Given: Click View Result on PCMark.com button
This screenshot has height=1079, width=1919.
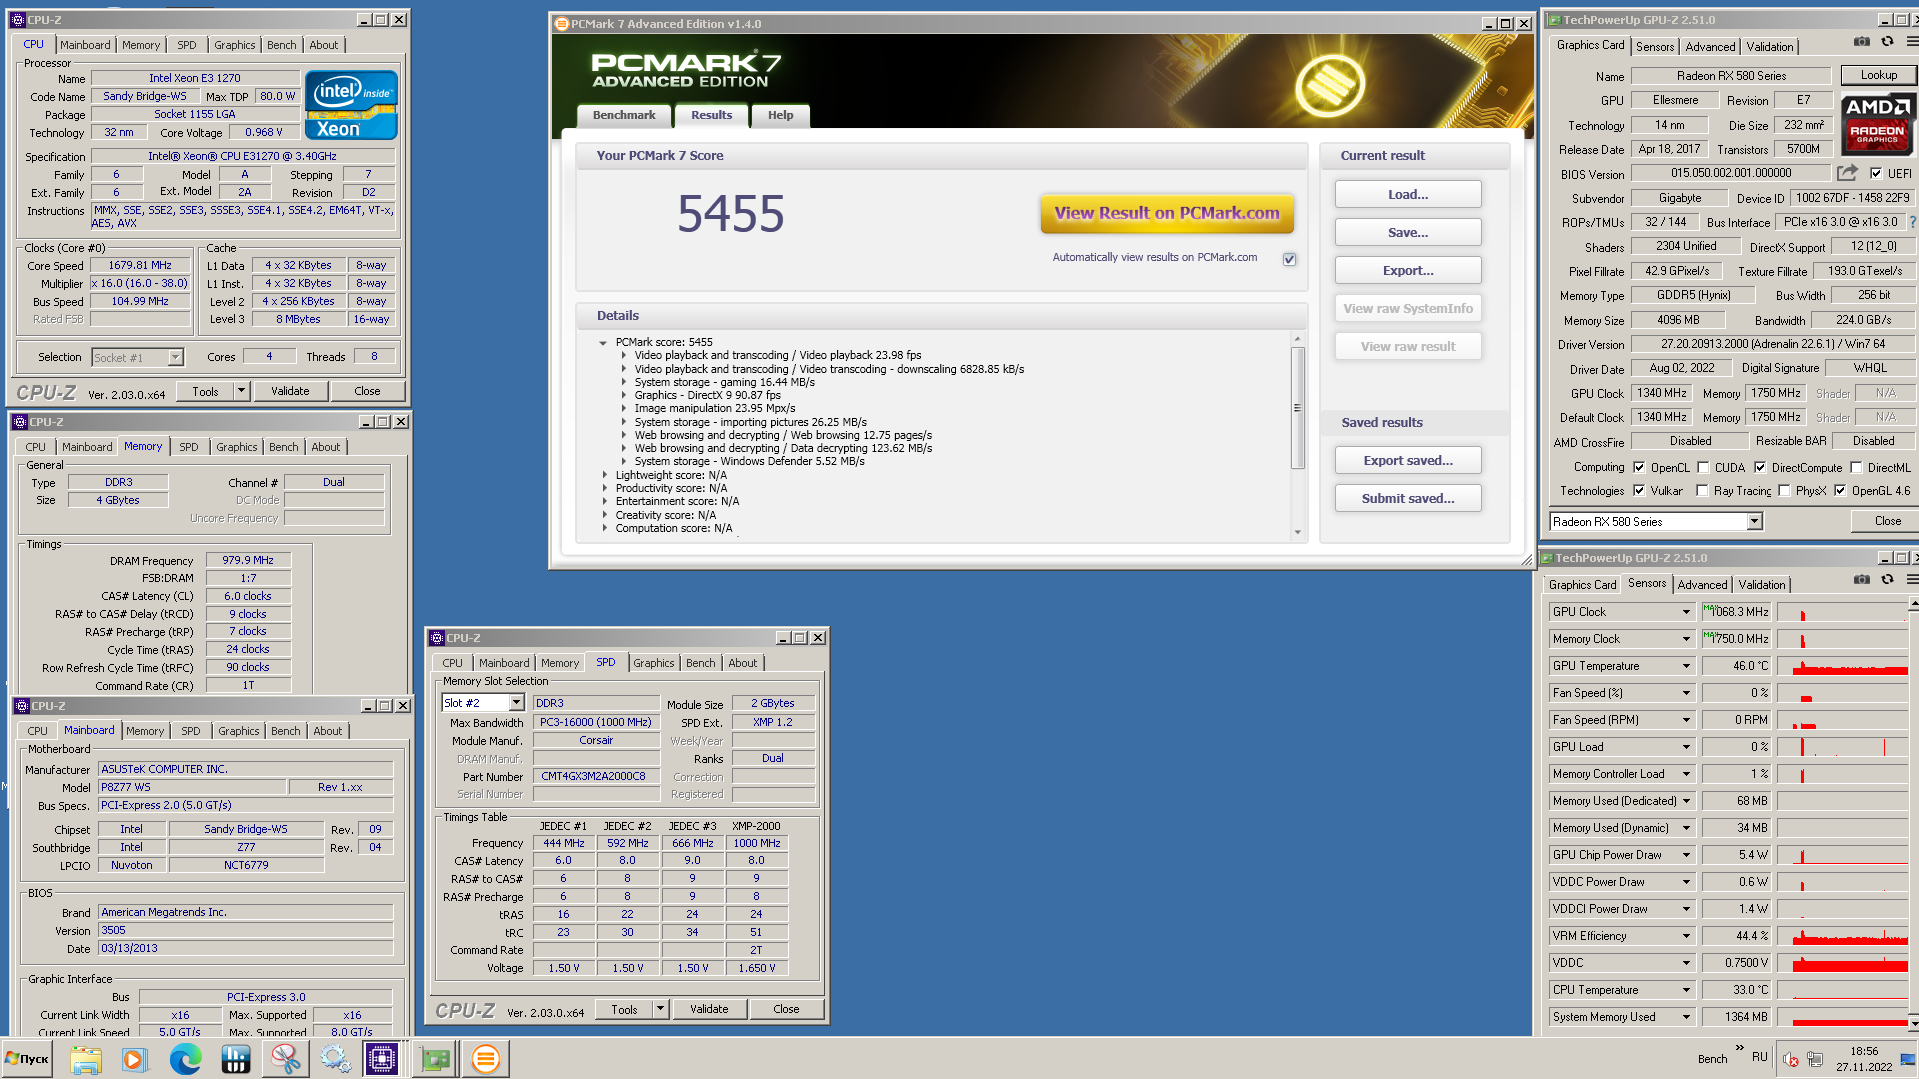Looking at the screenshot, I should click(x=1167, y=213).
